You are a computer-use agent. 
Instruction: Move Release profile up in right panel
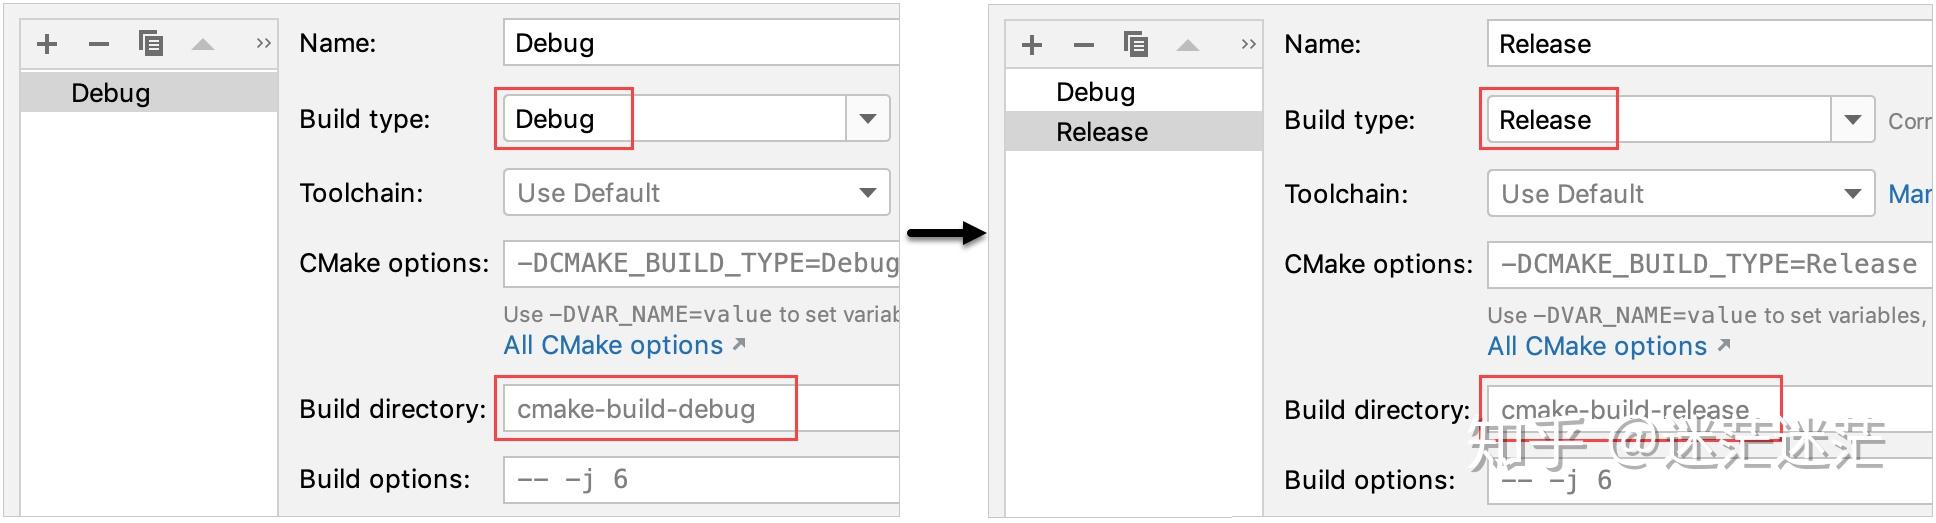tap(1188, 45)
